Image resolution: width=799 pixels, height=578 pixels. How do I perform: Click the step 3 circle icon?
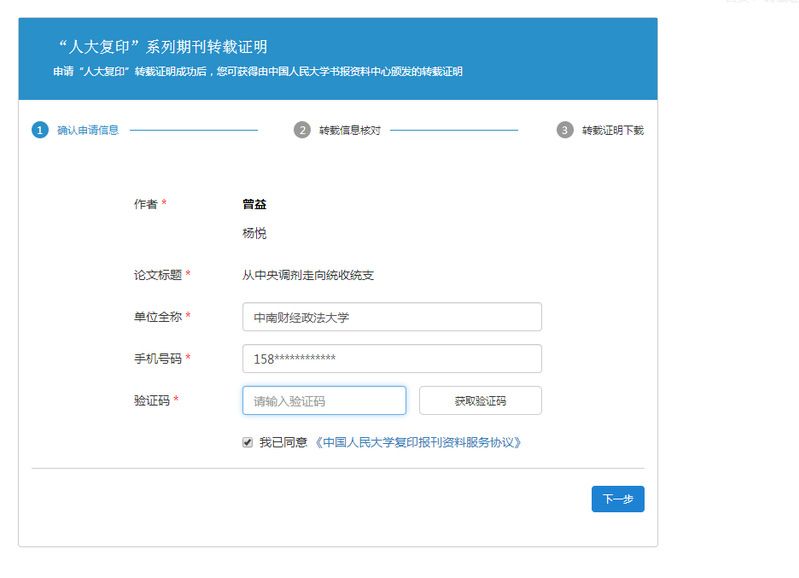pyautogui.click(x=565, y=130)
